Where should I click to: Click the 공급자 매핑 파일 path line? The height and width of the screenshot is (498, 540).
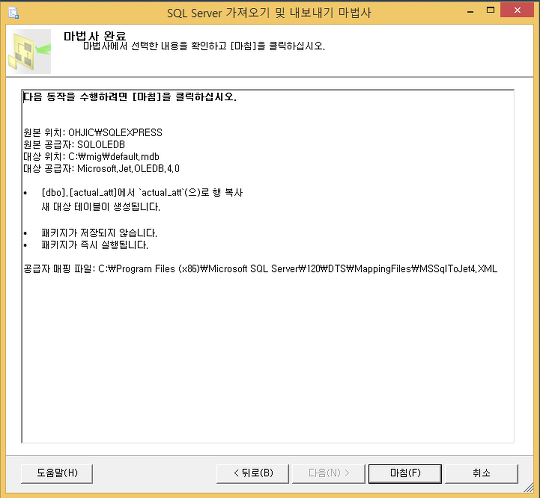(260, 269)
